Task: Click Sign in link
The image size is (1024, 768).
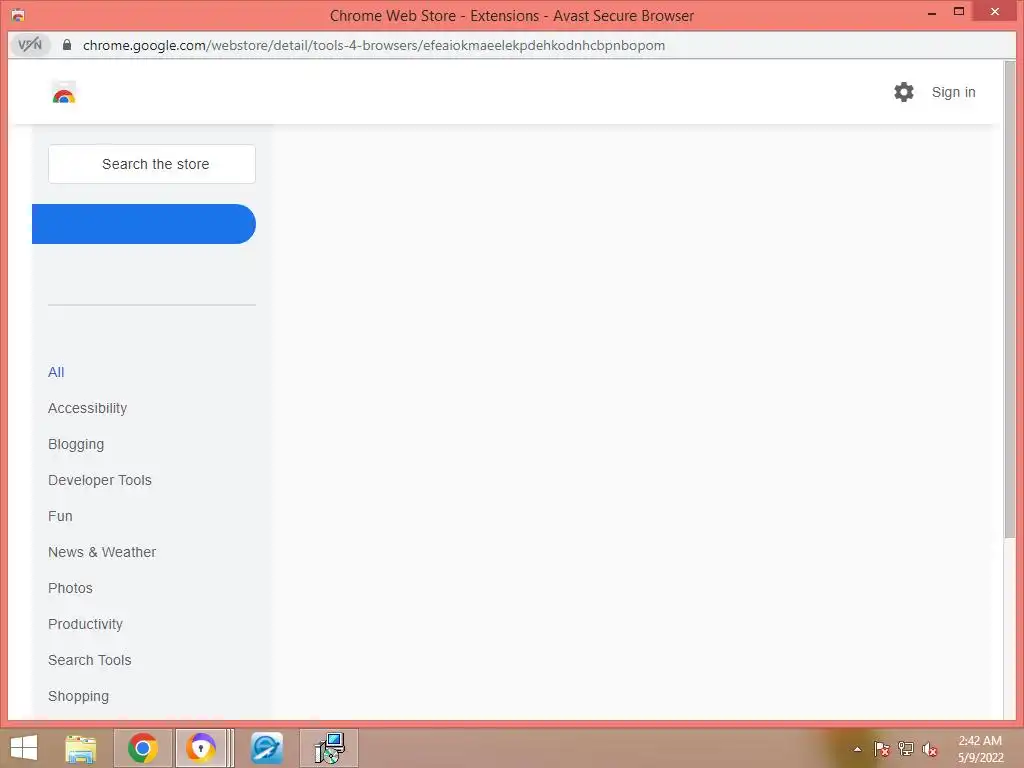Action: pos(953,92)
